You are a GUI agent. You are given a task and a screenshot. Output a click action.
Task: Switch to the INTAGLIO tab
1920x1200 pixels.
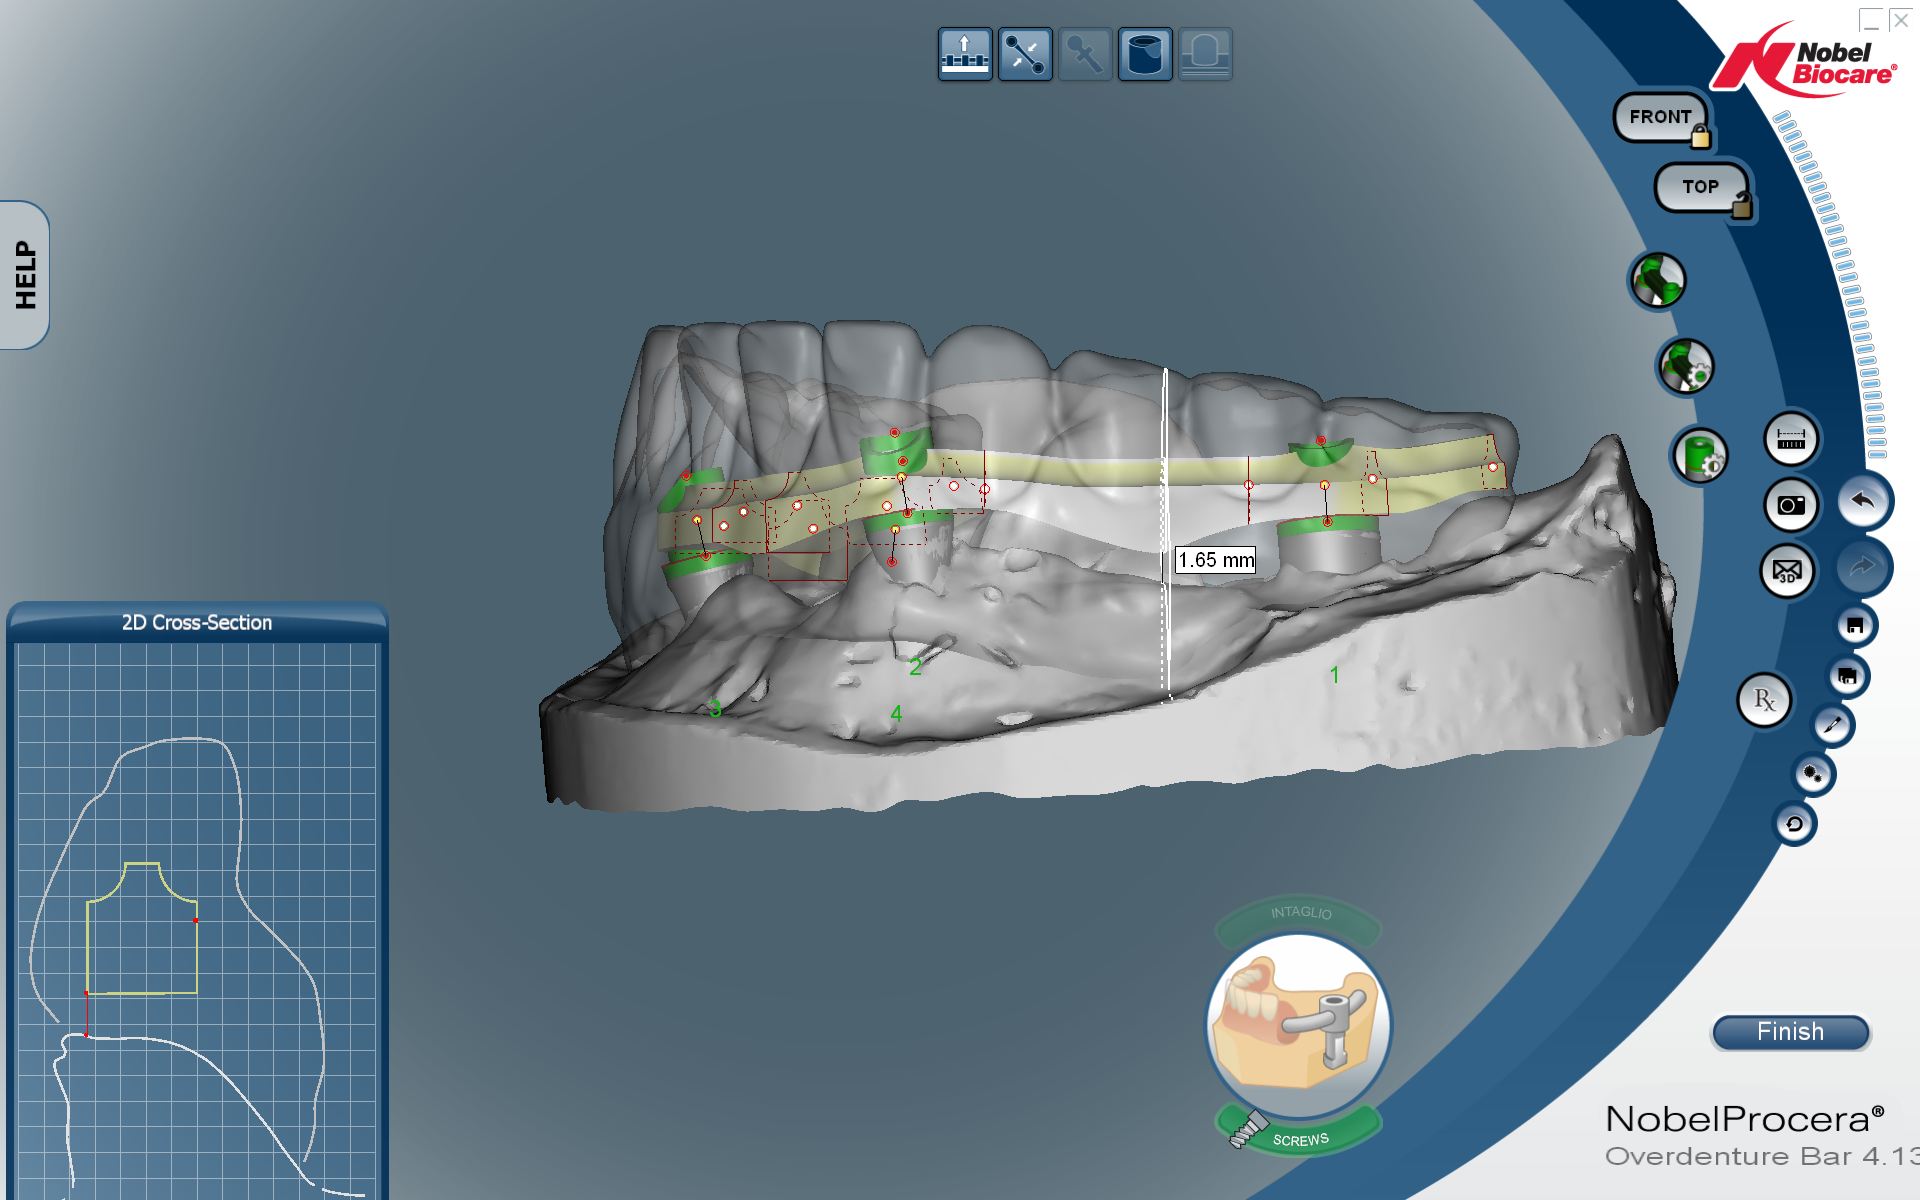[x=1299, y=913]
